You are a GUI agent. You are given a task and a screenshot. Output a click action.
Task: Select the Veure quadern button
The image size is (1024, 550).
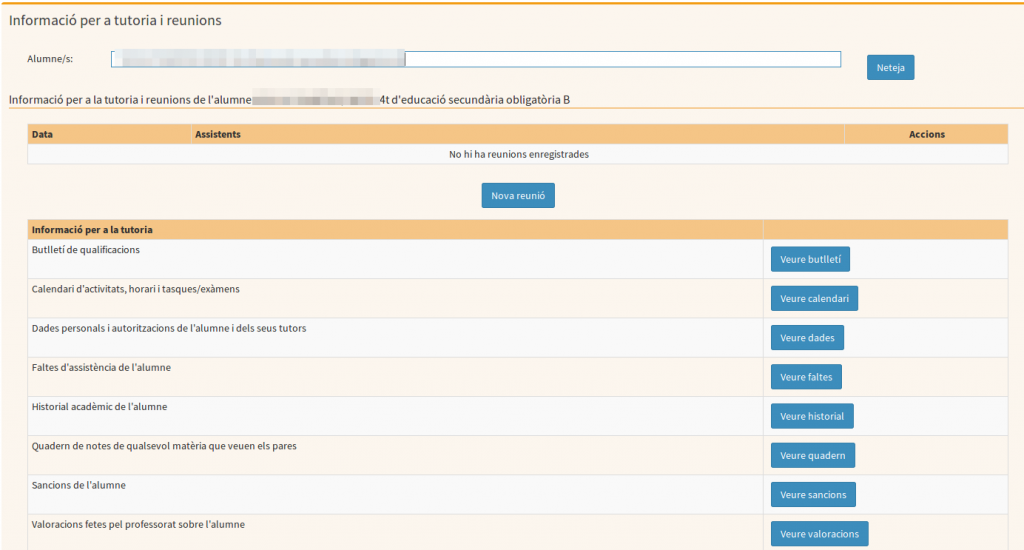point(812,455)
